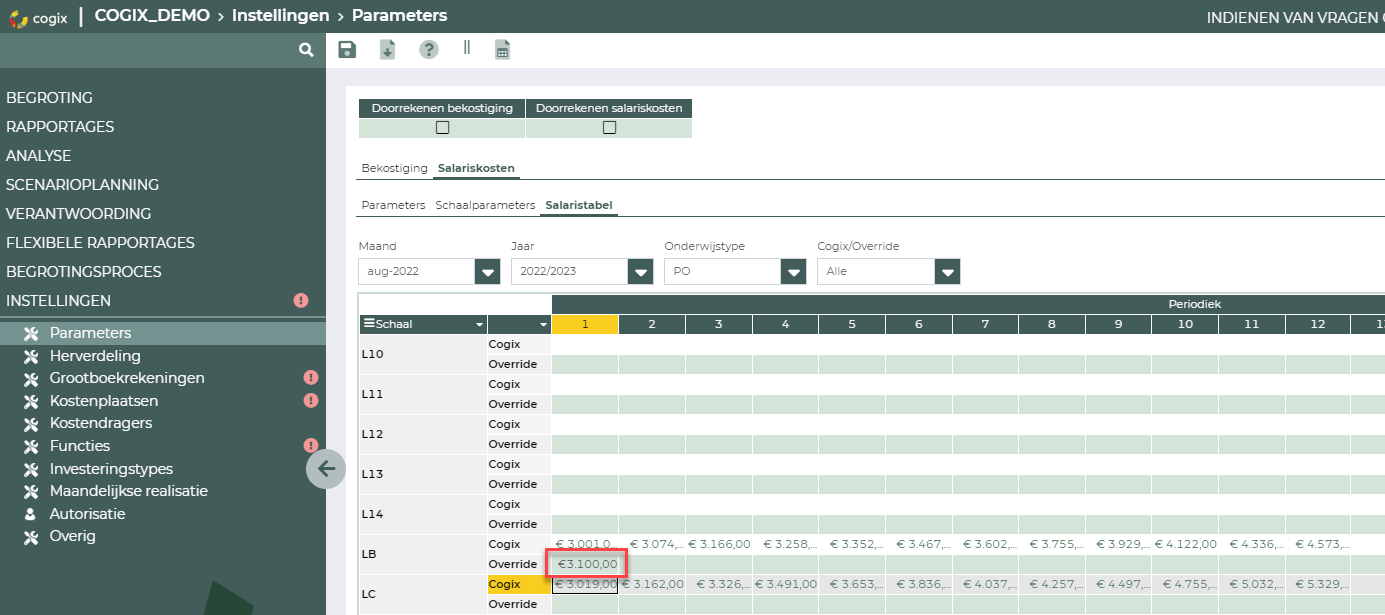Screen dimensions: 1385x615
Task: Click Instellingen in the breadcrumb
Action: (281, 16)
